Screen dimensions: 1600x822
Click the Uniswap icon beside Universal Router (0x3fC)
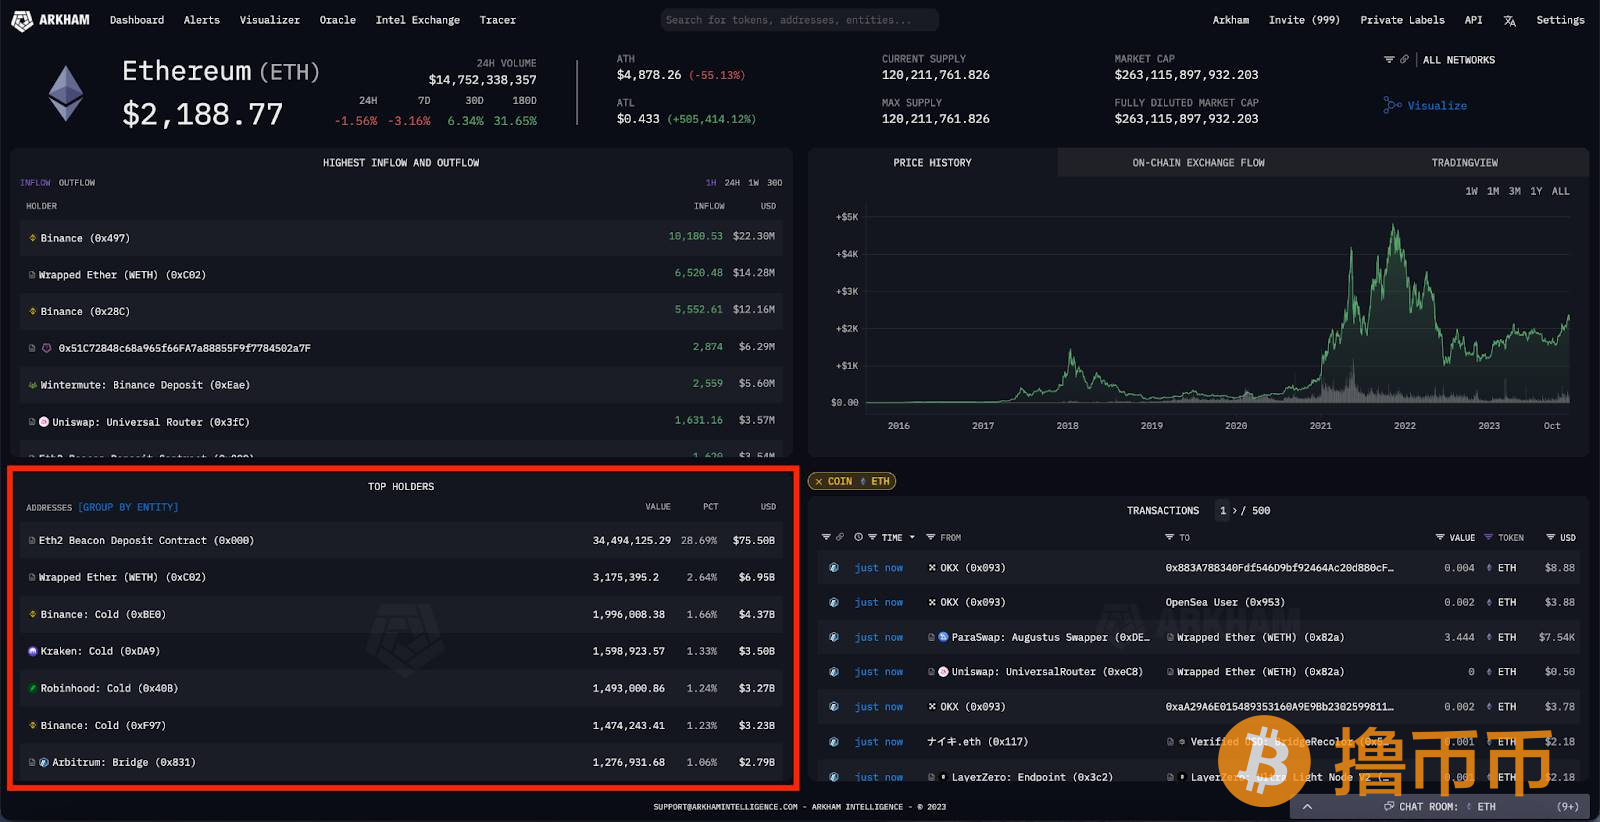(44, 422)
